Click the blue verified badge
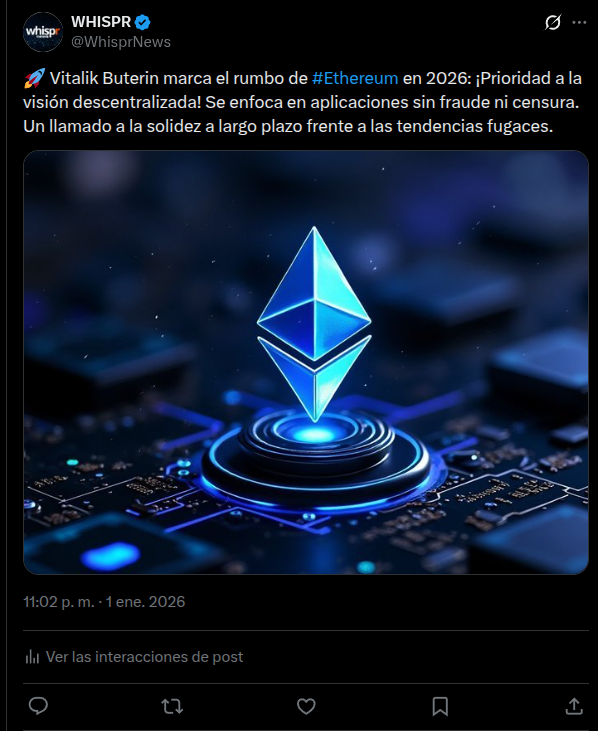Viewport: 598px width, 731px height. pos(143,22)
